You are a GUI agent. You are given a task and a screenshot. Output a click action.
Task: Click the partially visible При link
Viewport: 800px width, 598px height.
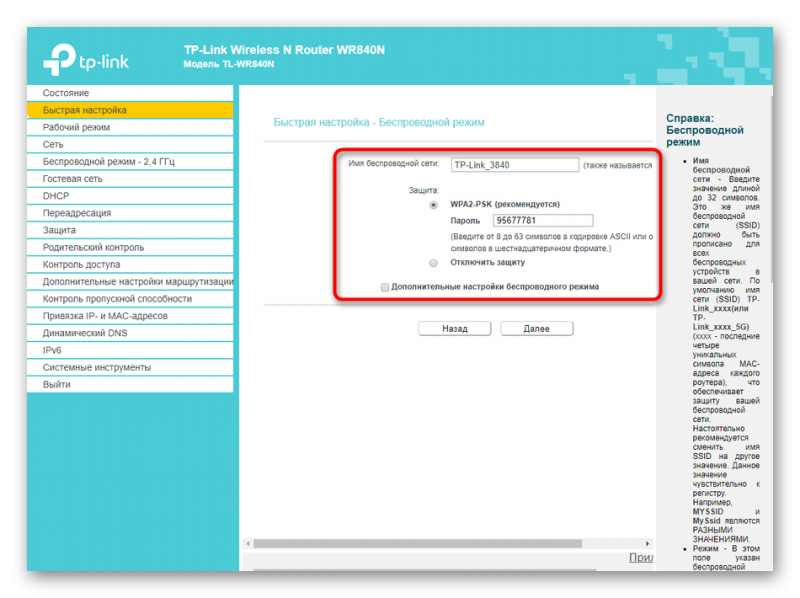pyautogui.click(x=641, y=558)
